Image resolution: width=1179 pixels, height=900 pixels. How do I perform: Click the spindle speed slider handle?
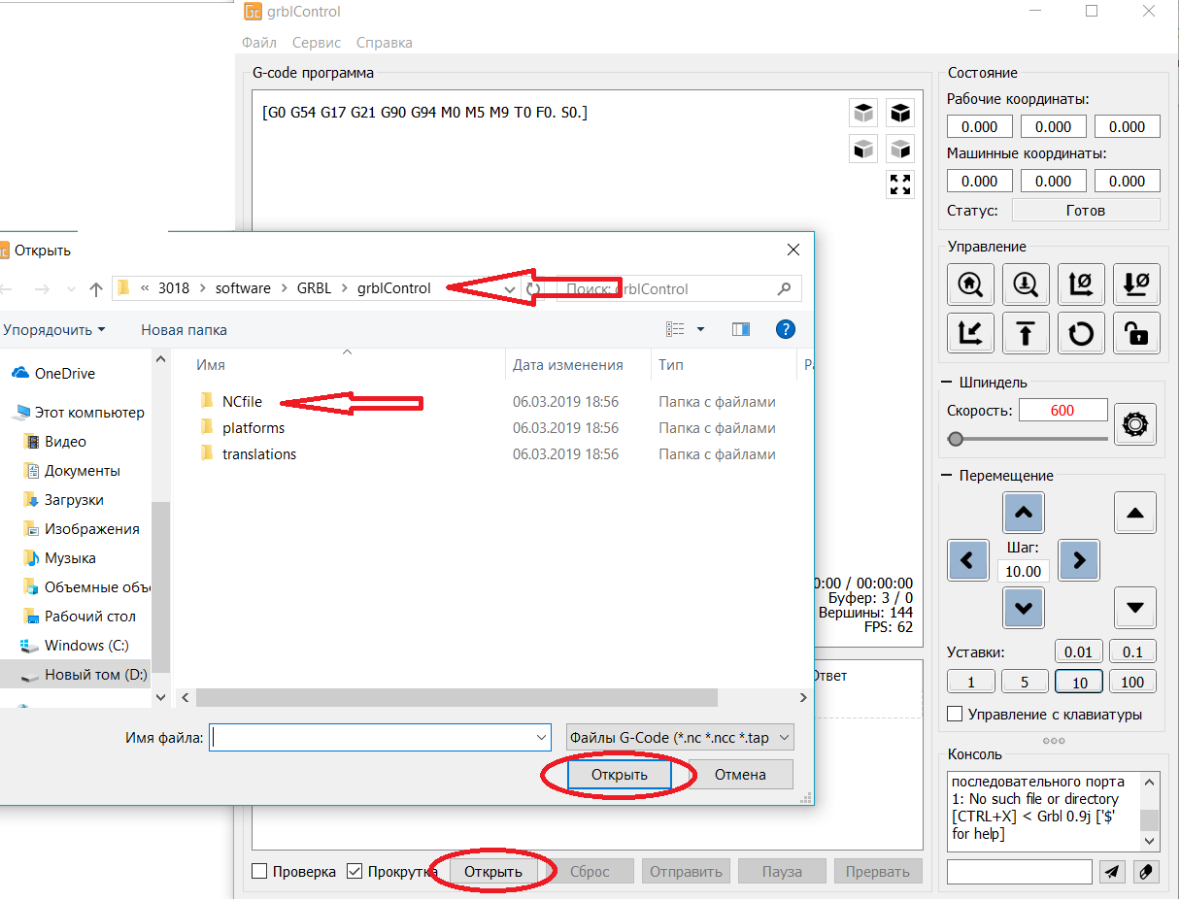956,439
